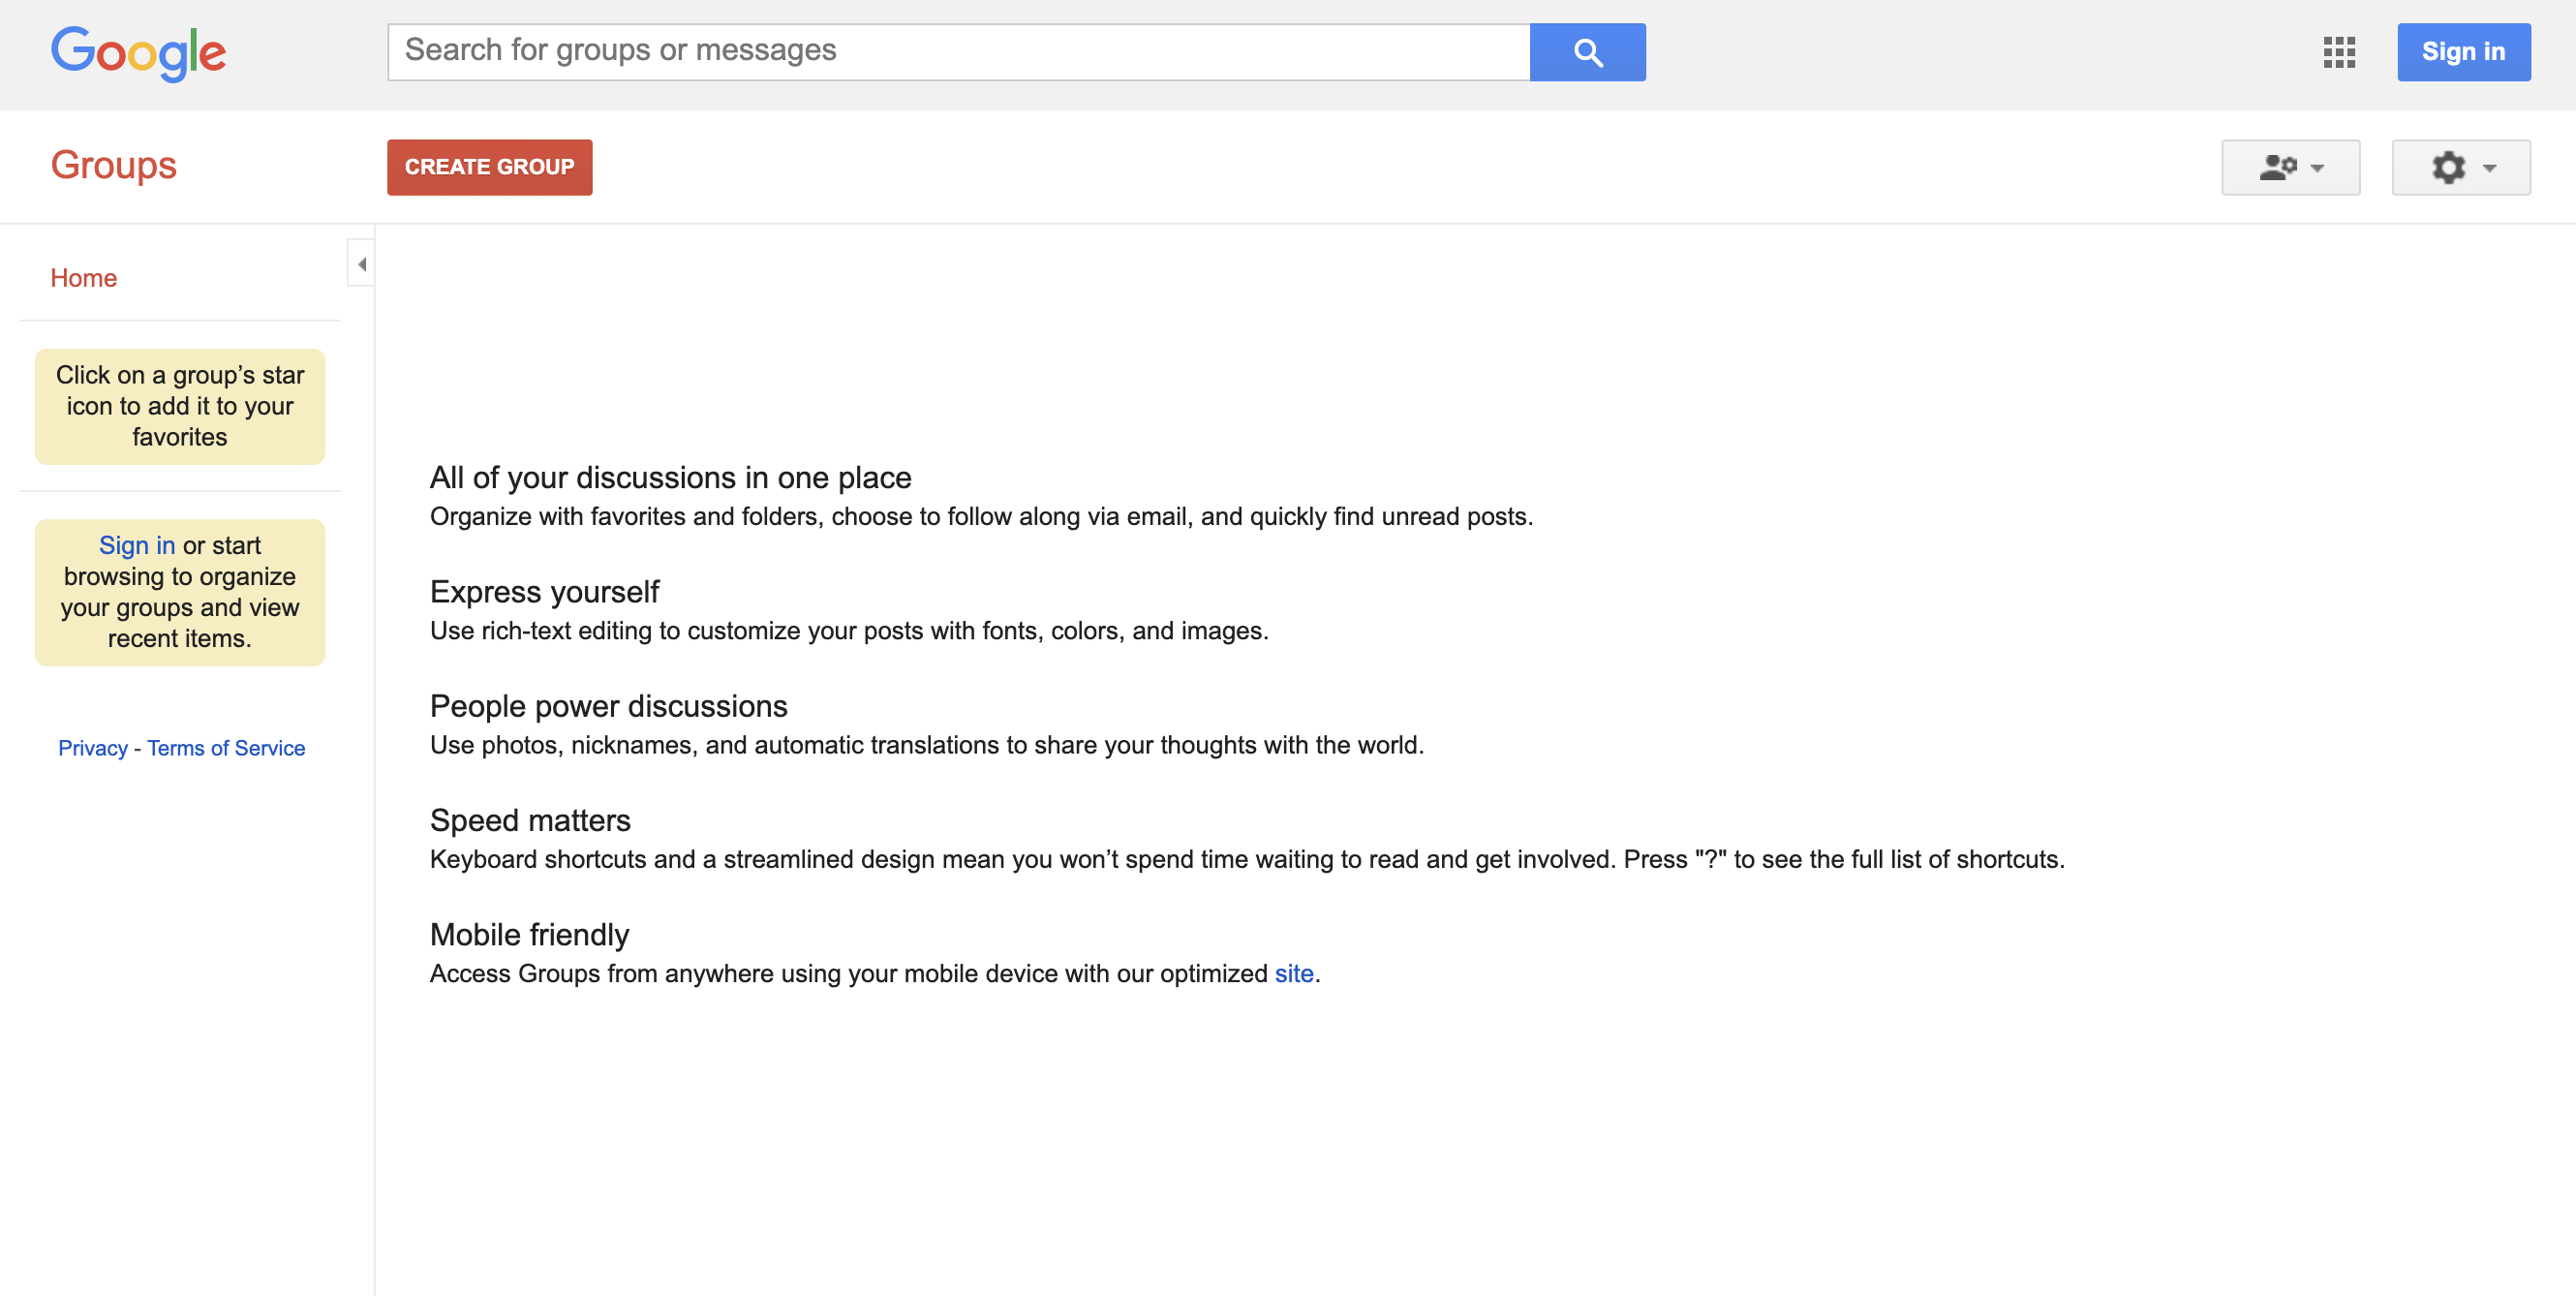Open the Terms of Service link
The width and height of the screenshot is (2576, 1296).
(226, 748)
